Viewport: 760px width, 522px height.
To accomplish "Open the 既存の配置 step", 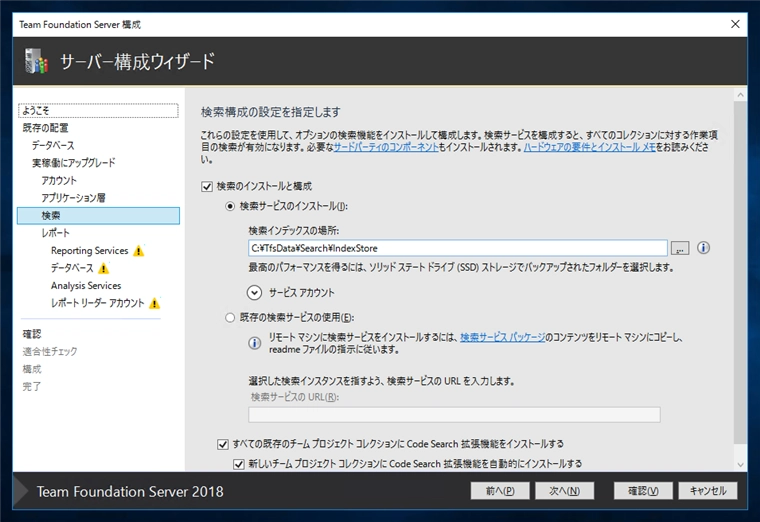I will 46,128.
